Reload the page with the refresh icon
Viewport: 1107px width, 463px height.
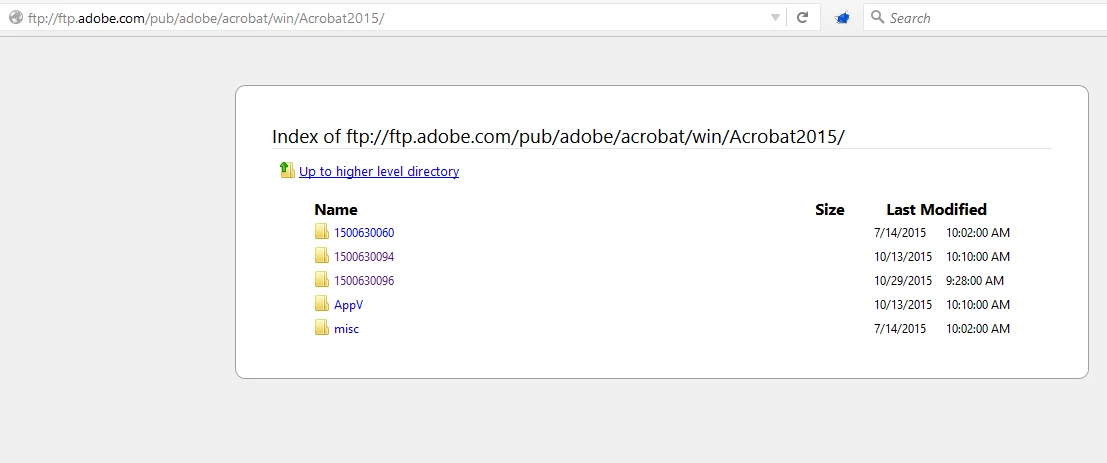point(802,18)
